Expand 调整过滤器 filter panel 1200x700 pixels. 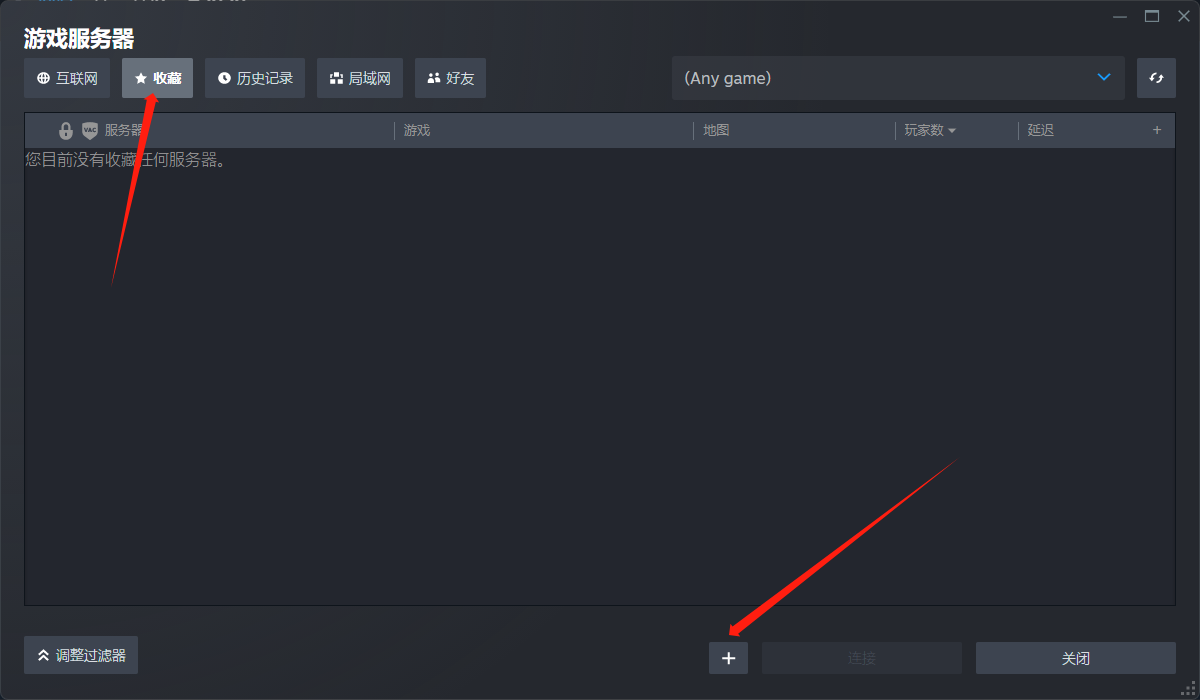click(81, 655)
